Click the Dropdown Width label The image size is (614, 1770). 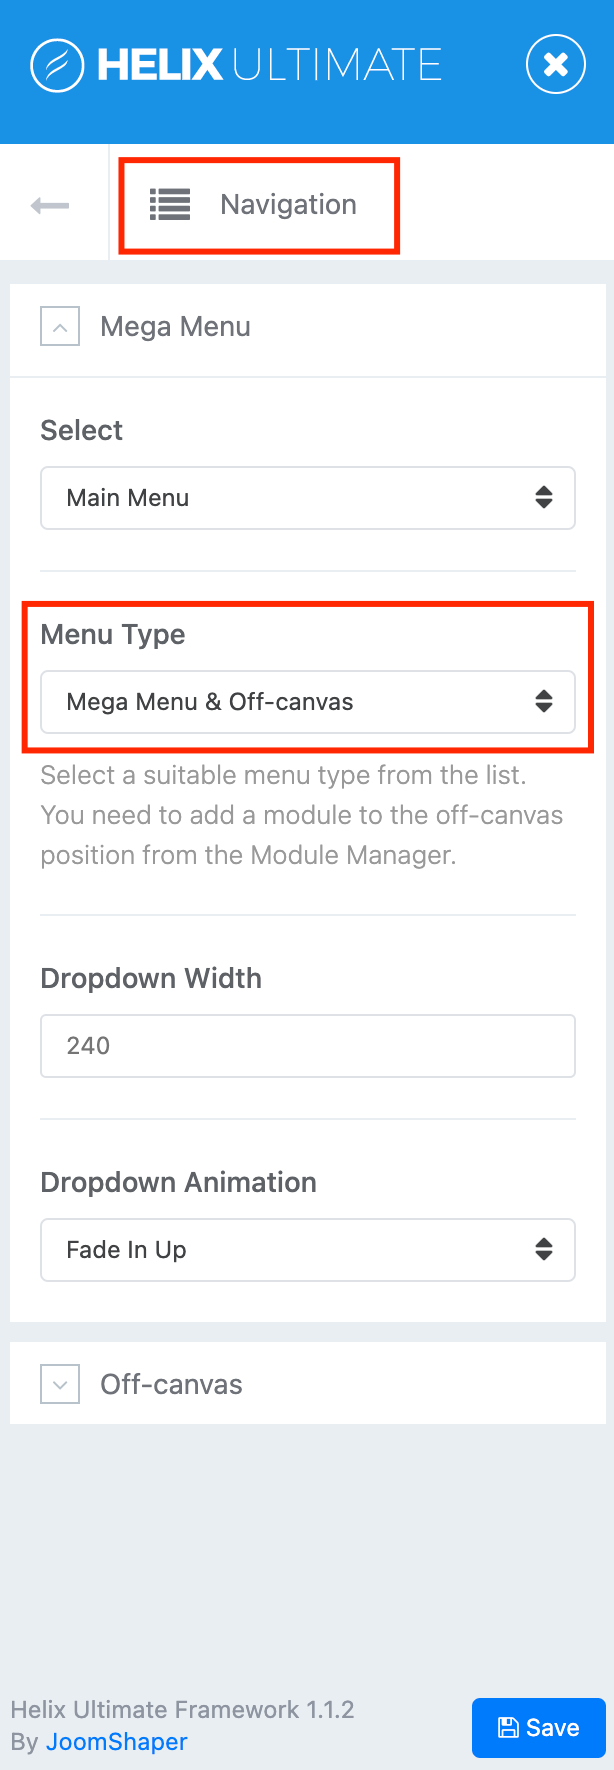coord(151,979)
